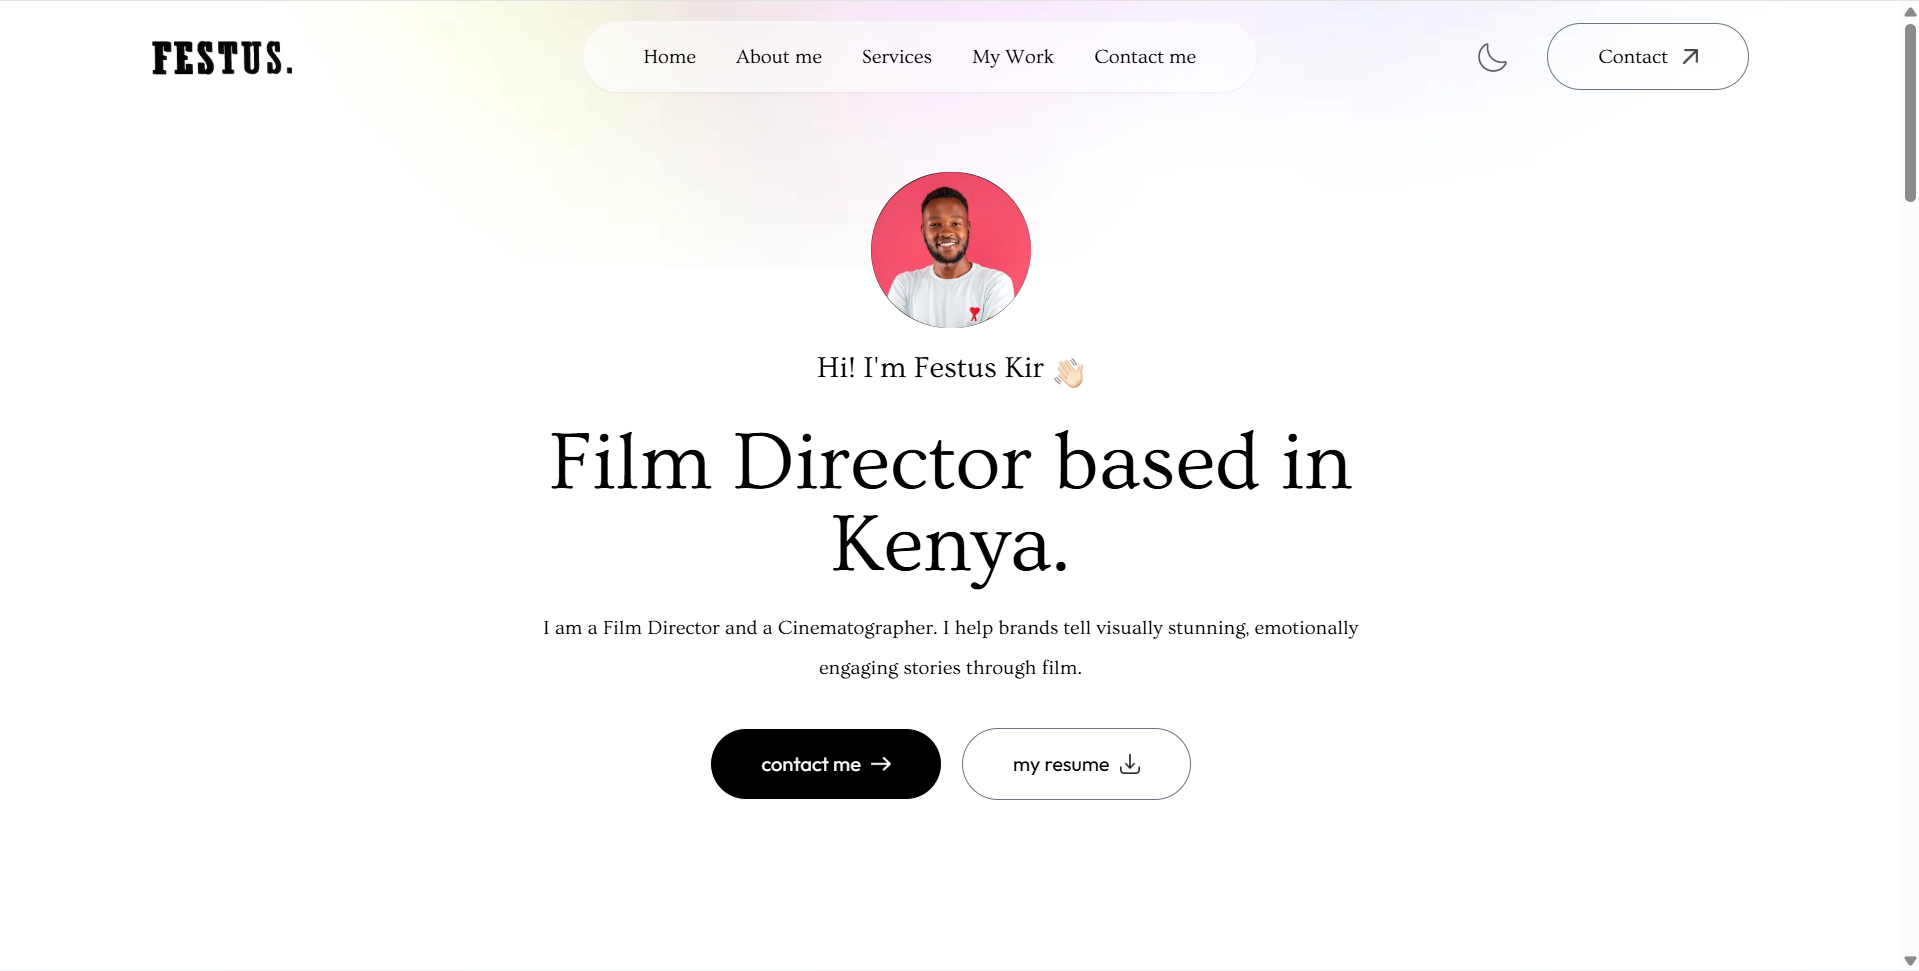1919x971 pixels.
Task: Toggle dark mode with the moon icon
Action: point(1492,57)
